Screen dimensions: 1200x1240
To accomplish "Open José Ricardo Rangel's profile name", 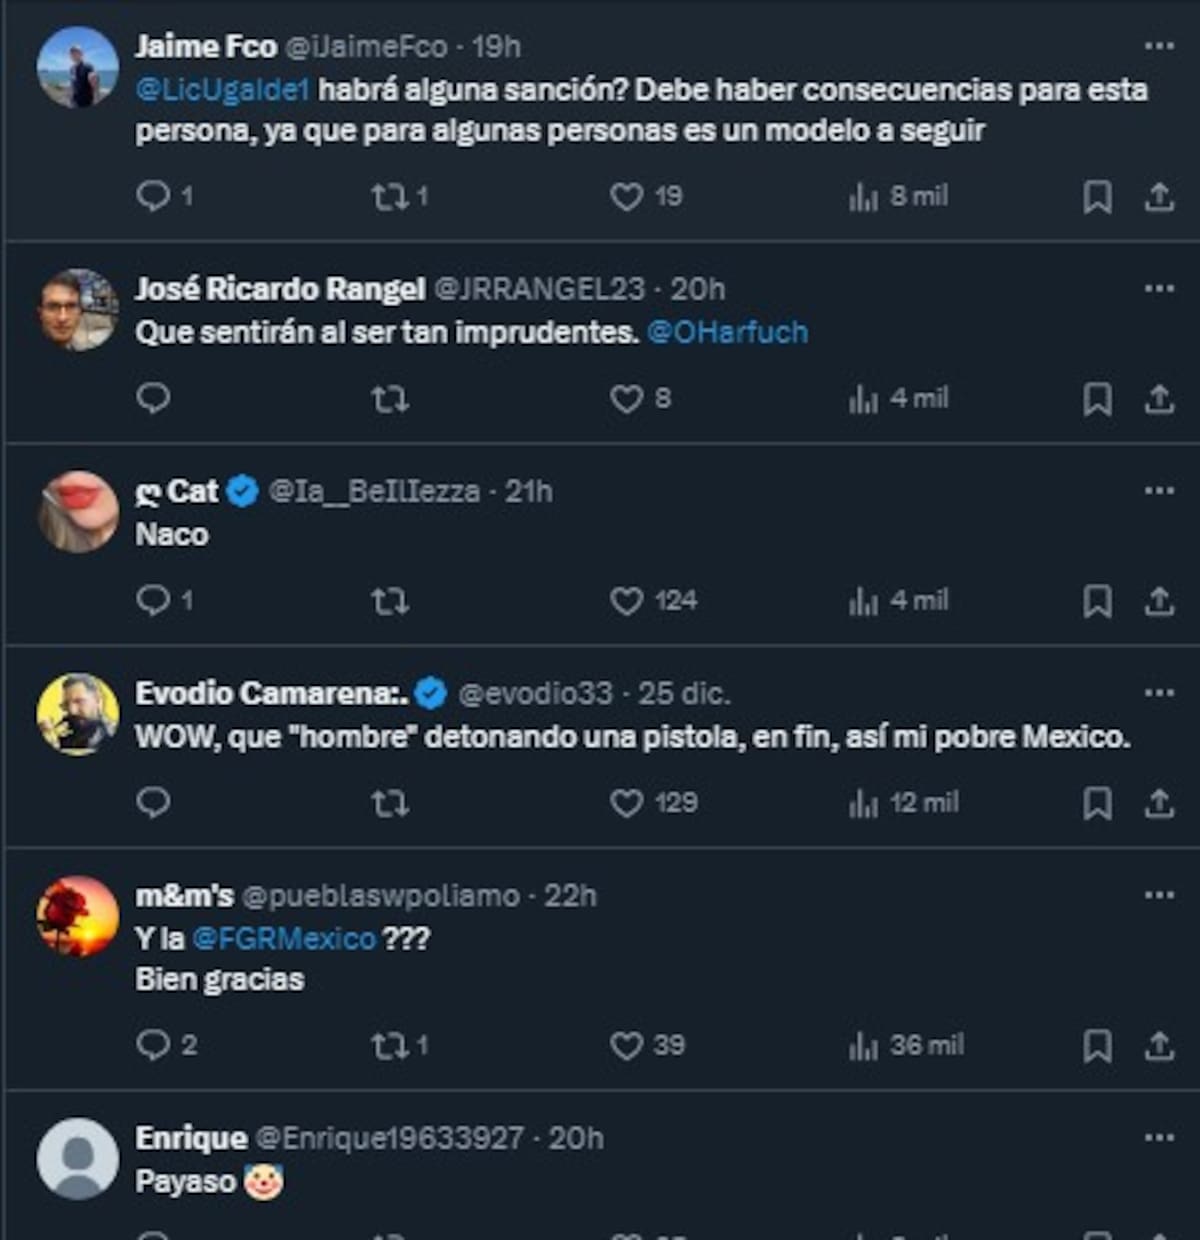I will click(x=280, y=289).
